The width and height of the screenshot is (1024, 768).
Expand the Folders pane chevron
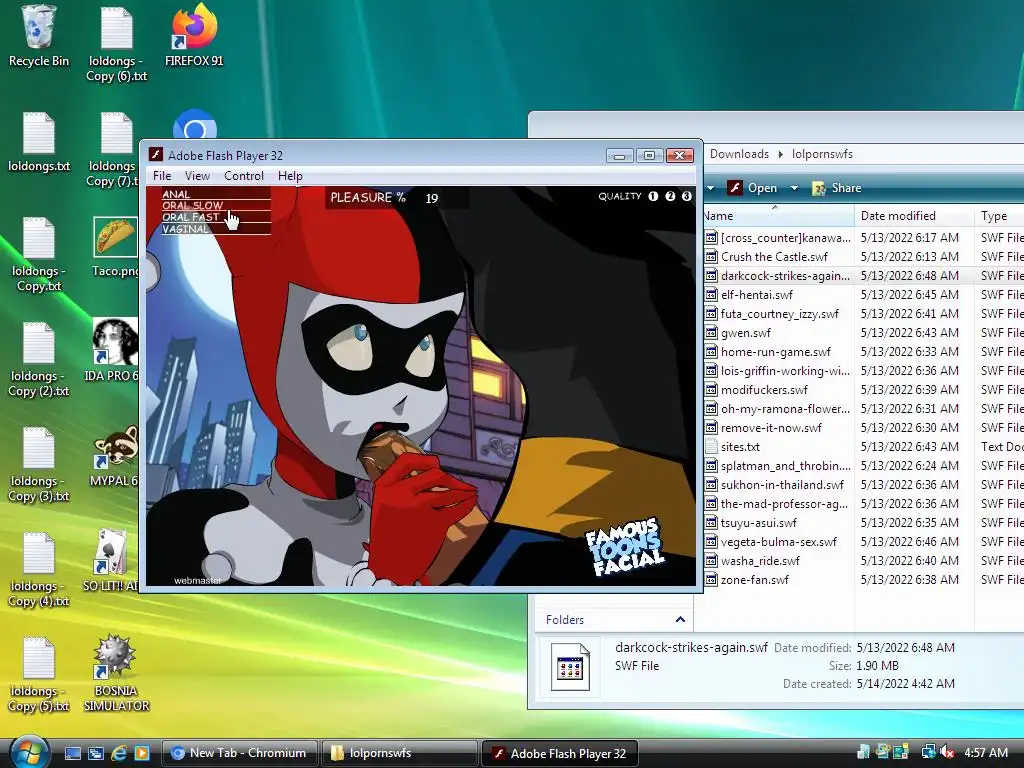click(x=680, y=619)
